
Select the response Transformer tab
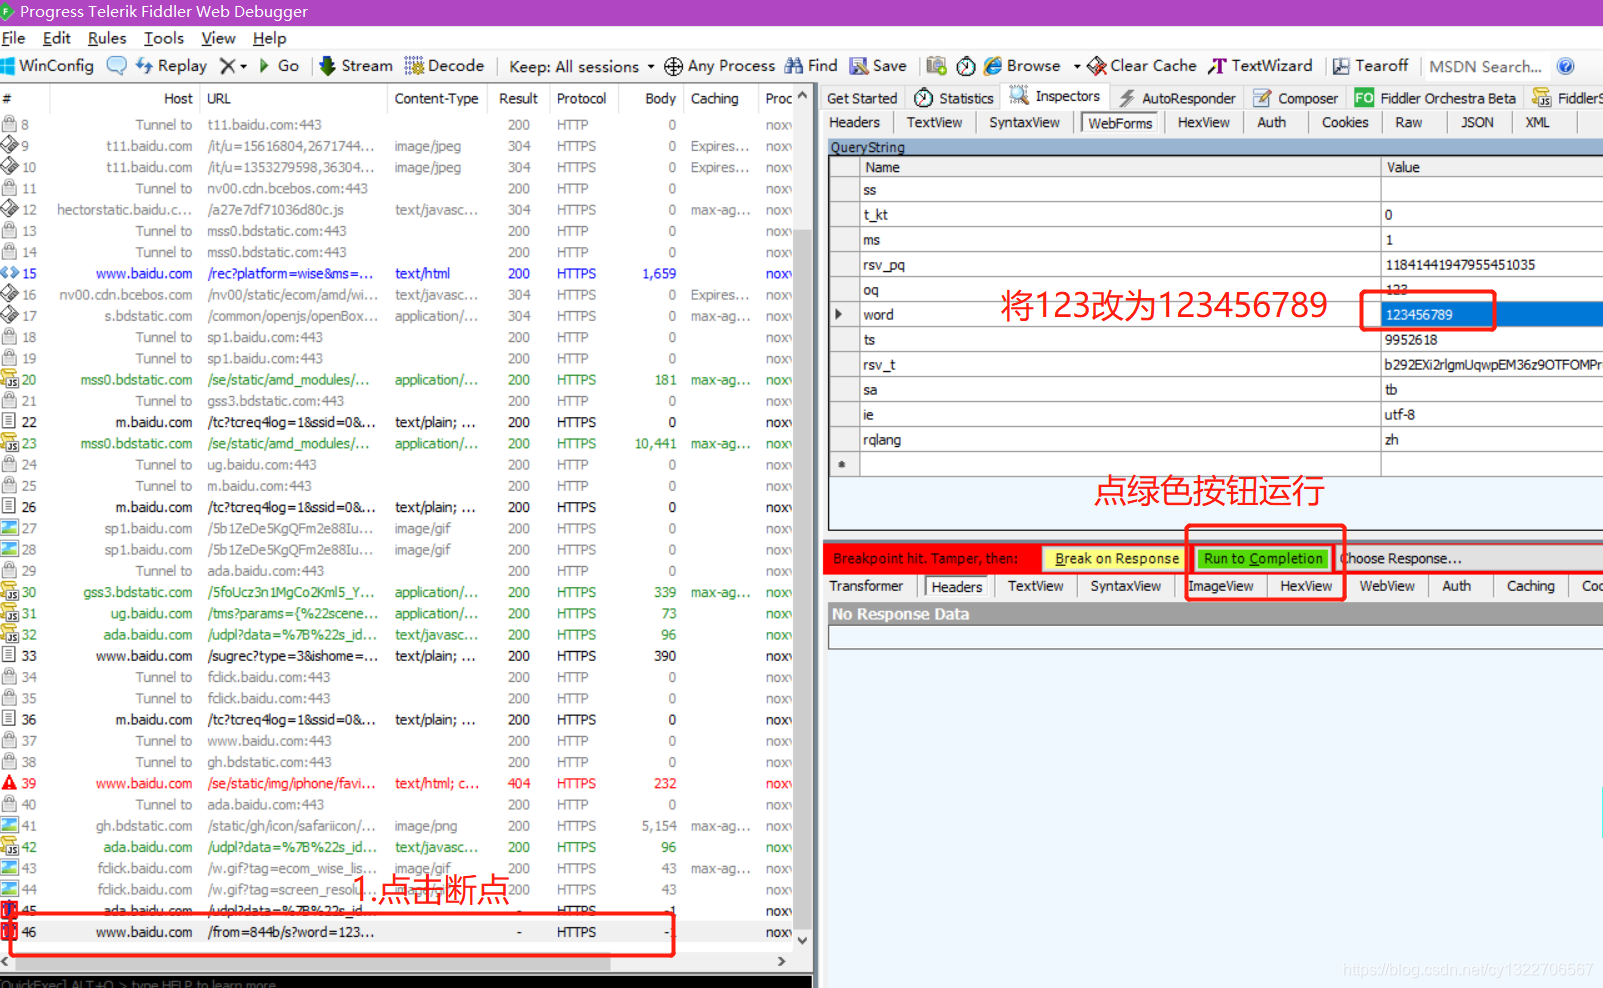866,586
